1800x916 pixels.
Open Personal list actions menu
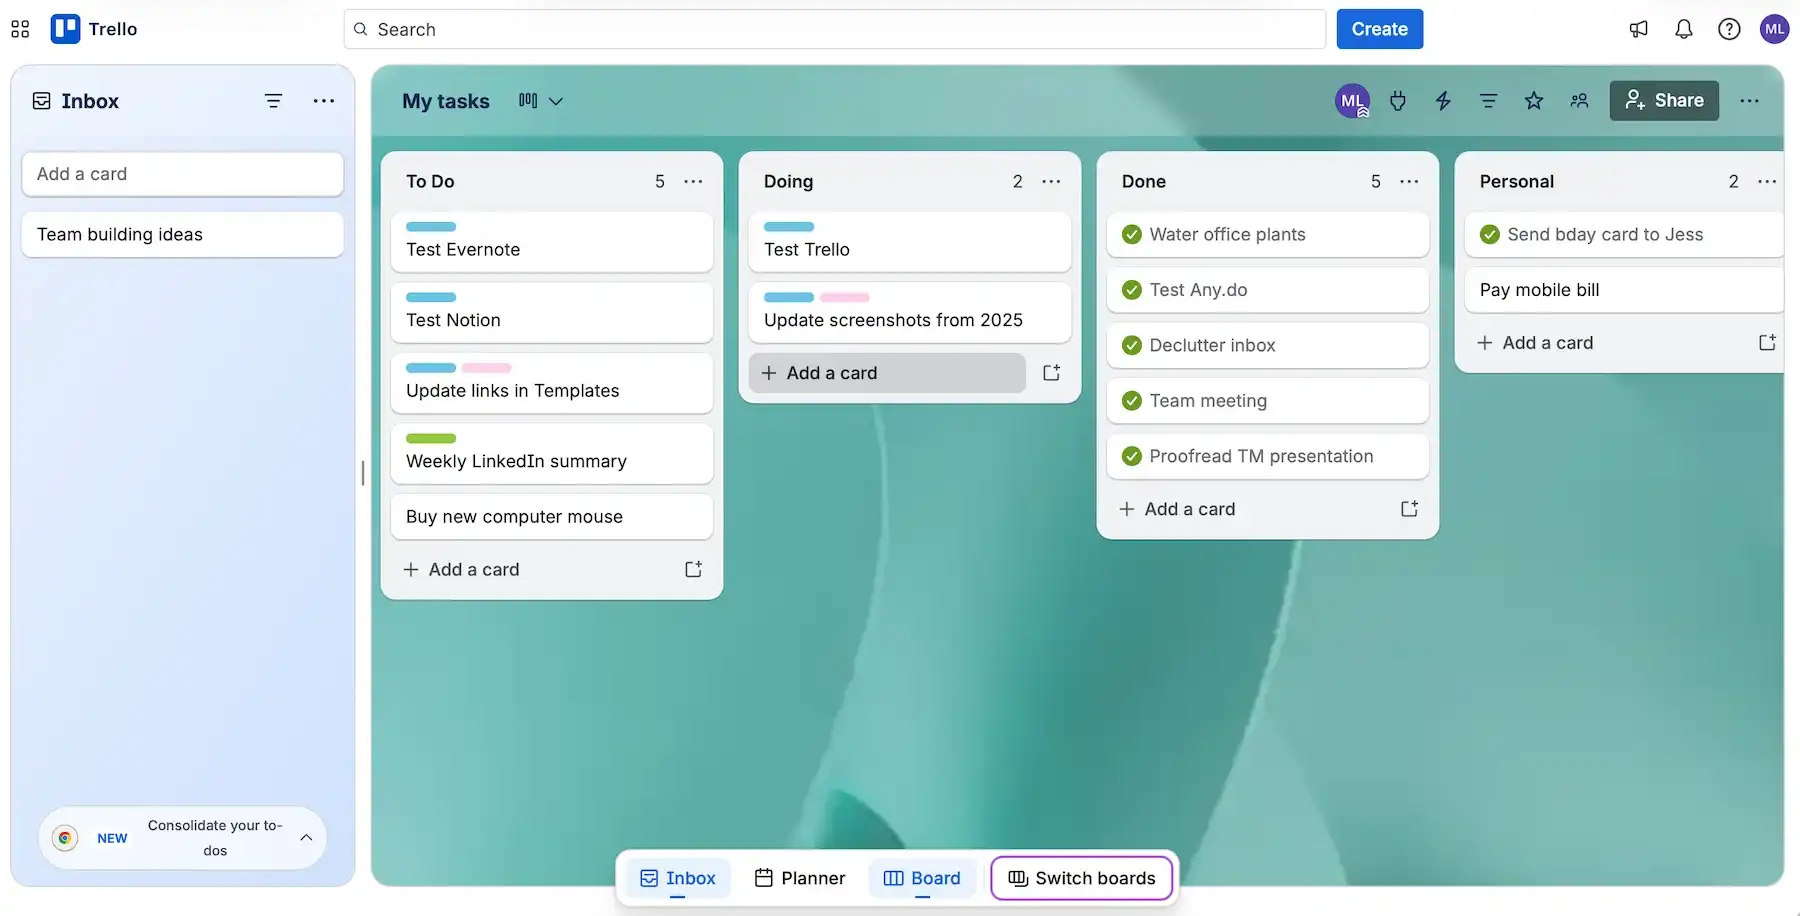tap(1767, 181)
